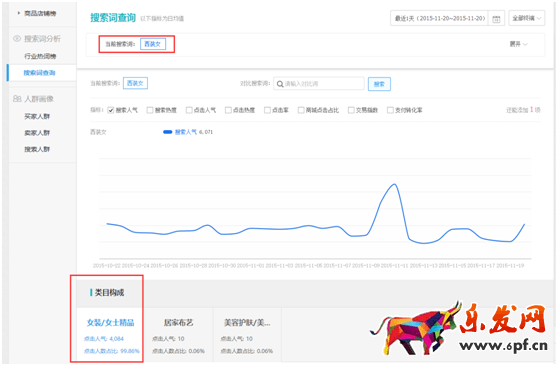The image size is (558, 366).
Task: Click the people icon beside 人群画像
Action: point(17,99)
